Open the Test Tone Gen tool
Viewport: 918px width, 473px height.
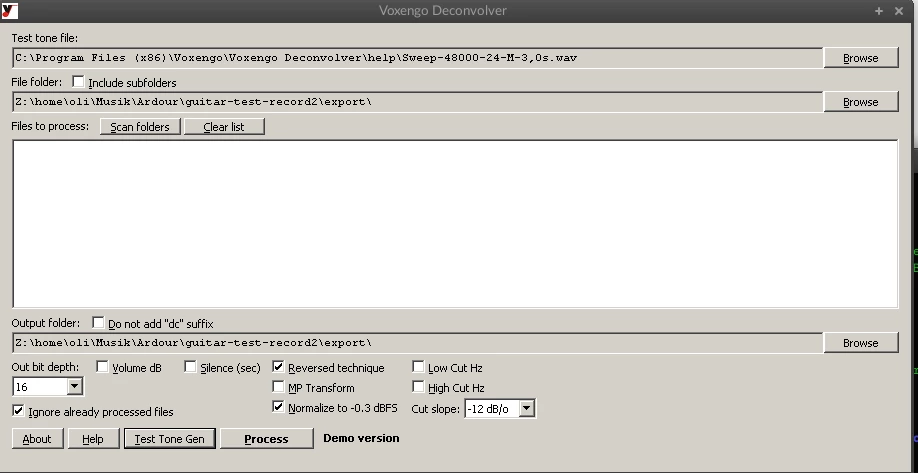pos(170,439)
